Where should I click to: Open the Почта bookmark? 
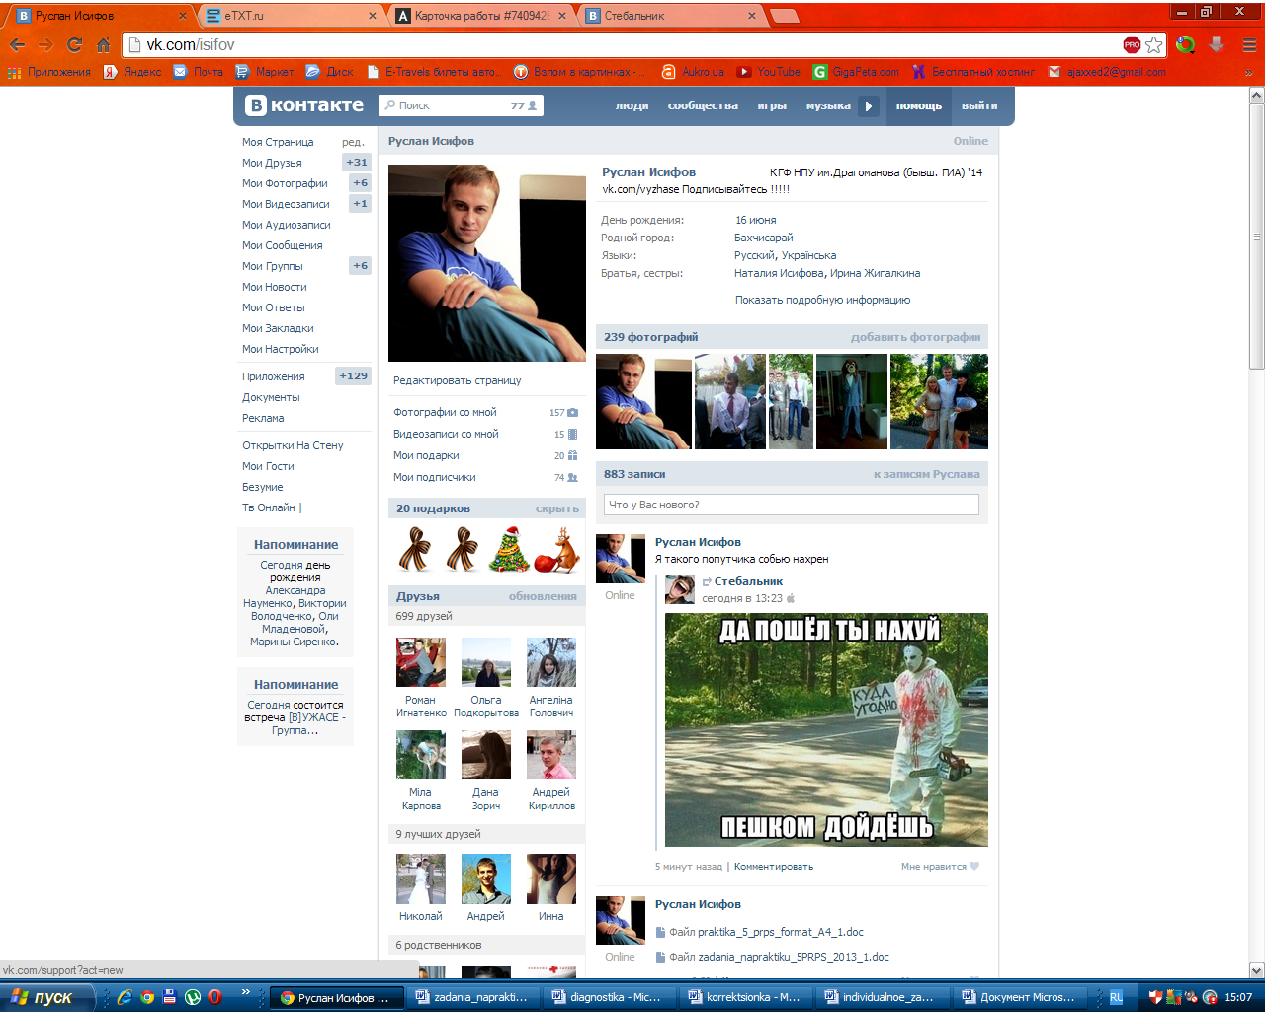tap(198, 72)
